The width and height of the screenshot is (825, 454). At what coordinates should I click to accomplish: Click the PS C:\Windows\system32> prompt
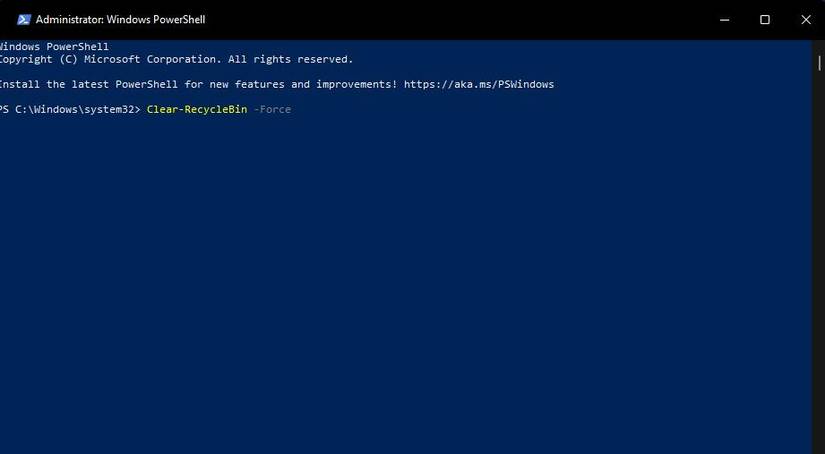point(72,109)
